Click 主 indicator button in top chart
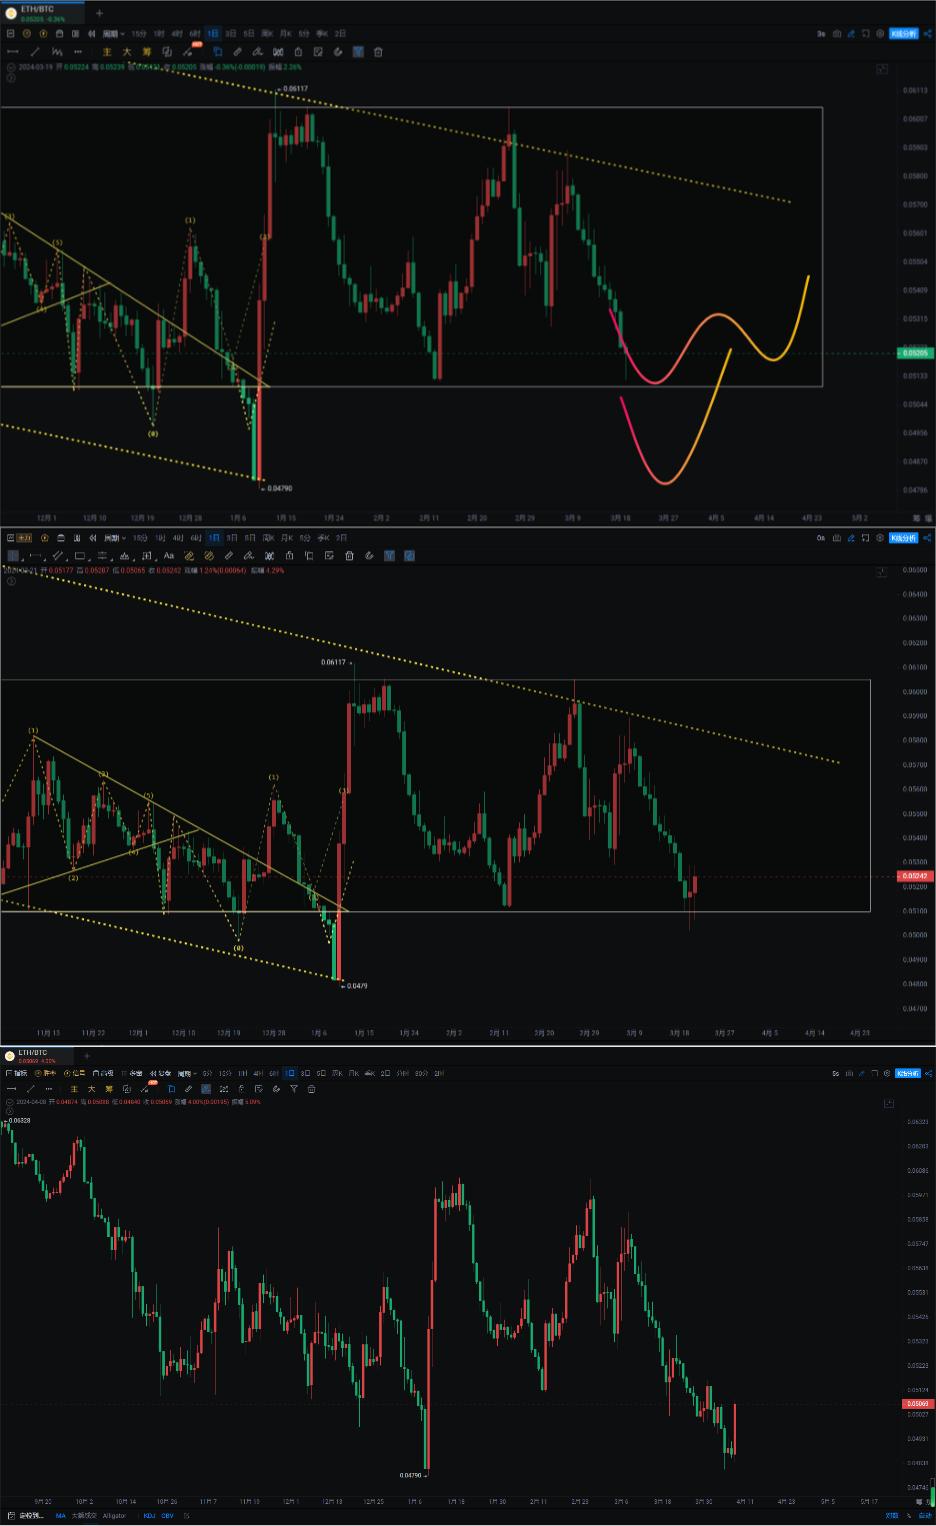This screenshot has height=1526, width=936. [x=107, y=52]
